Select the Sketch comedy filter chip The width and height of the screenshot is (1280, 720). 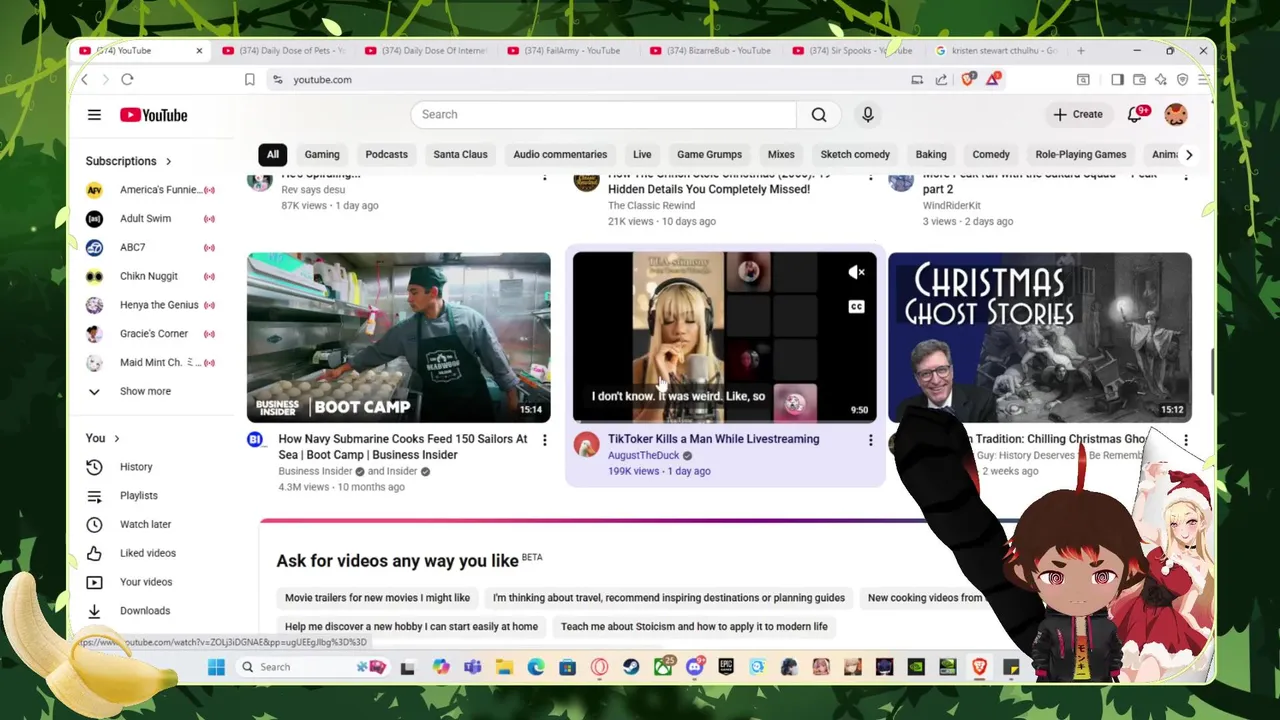[855, 155]
